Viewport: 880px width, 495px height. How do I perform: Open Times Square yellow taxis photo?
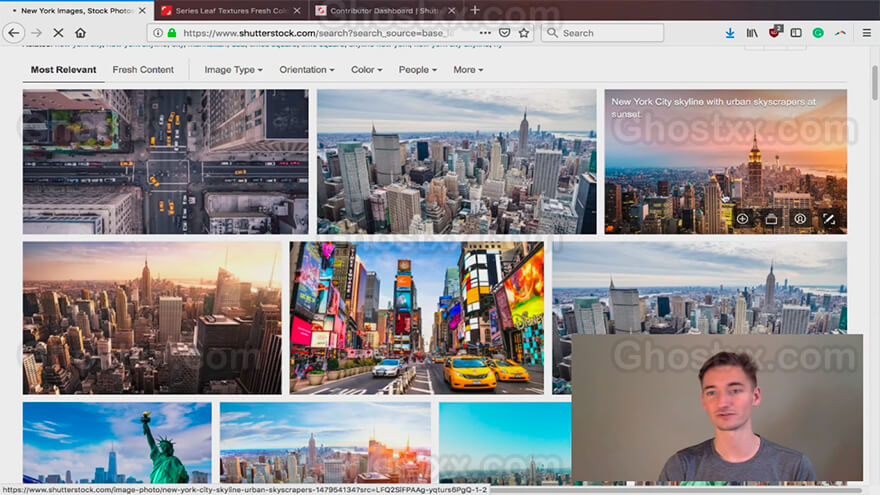click(416, 318)
